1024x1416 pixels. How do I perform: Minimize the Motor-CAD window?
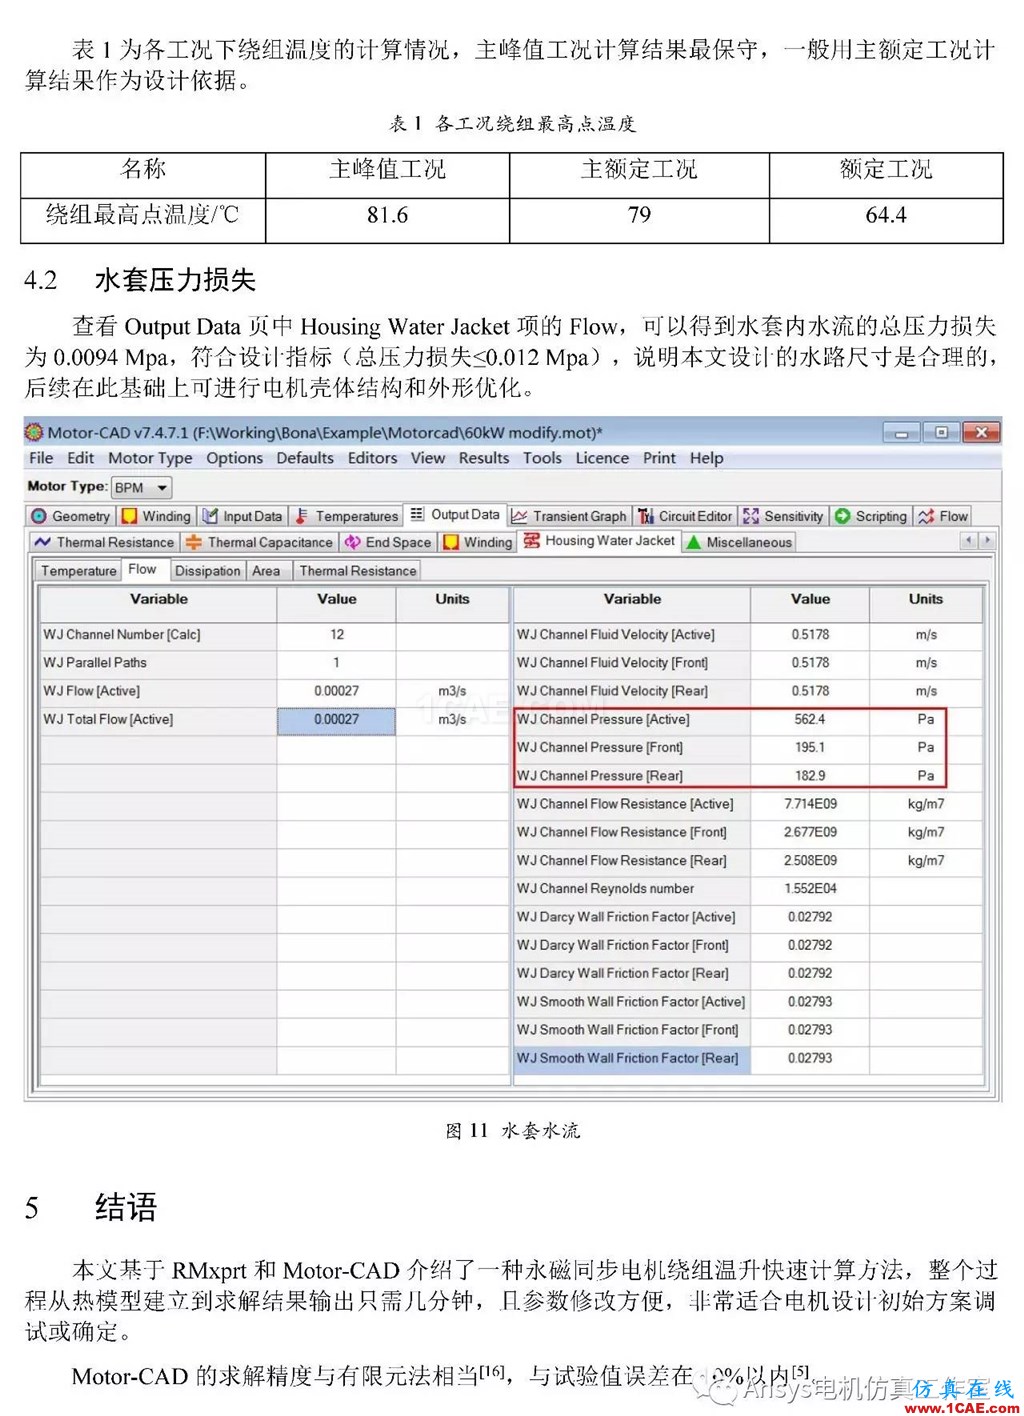click(902, 432)
